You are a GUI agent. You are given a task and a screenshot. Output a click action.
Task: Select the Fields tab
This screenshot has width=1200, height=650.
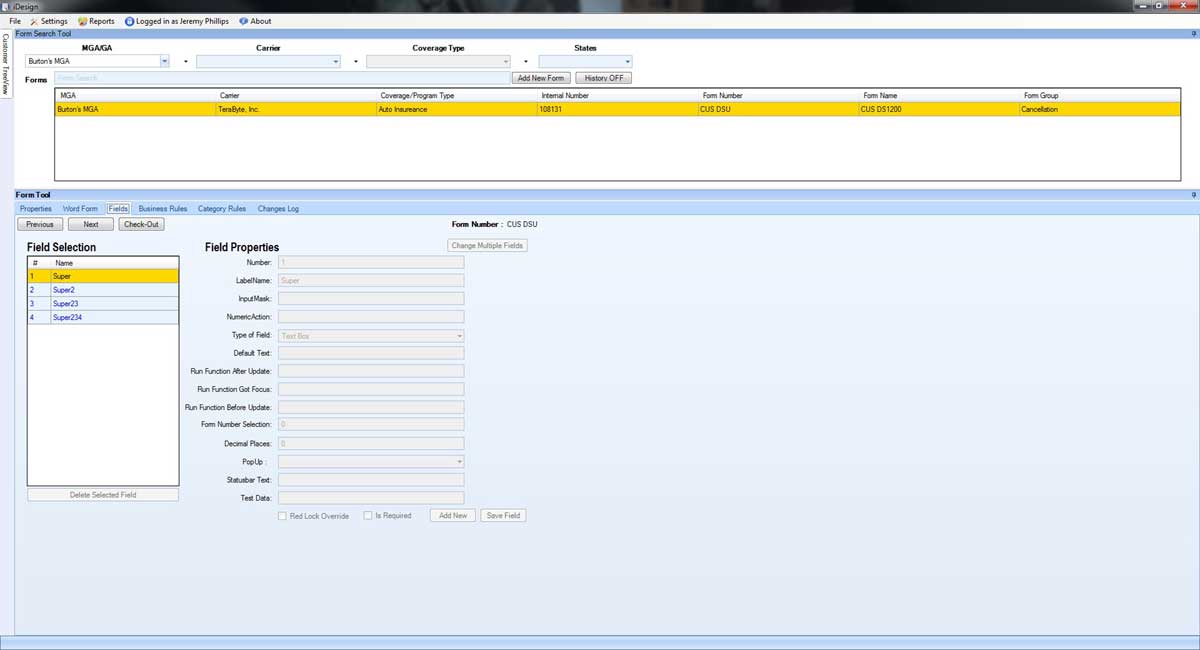(118, 209)
